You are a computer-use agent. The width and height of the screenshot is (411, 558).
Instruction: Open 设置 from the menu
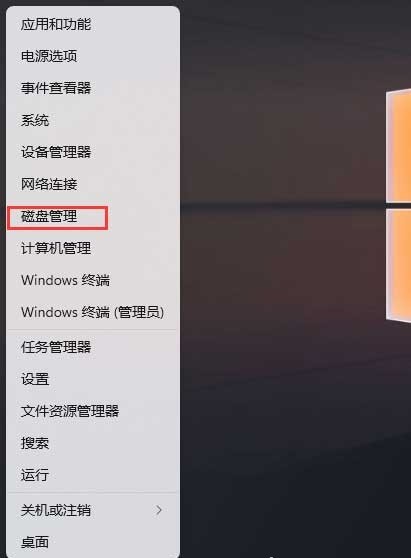pyautogui.click(x=93, y=379)
